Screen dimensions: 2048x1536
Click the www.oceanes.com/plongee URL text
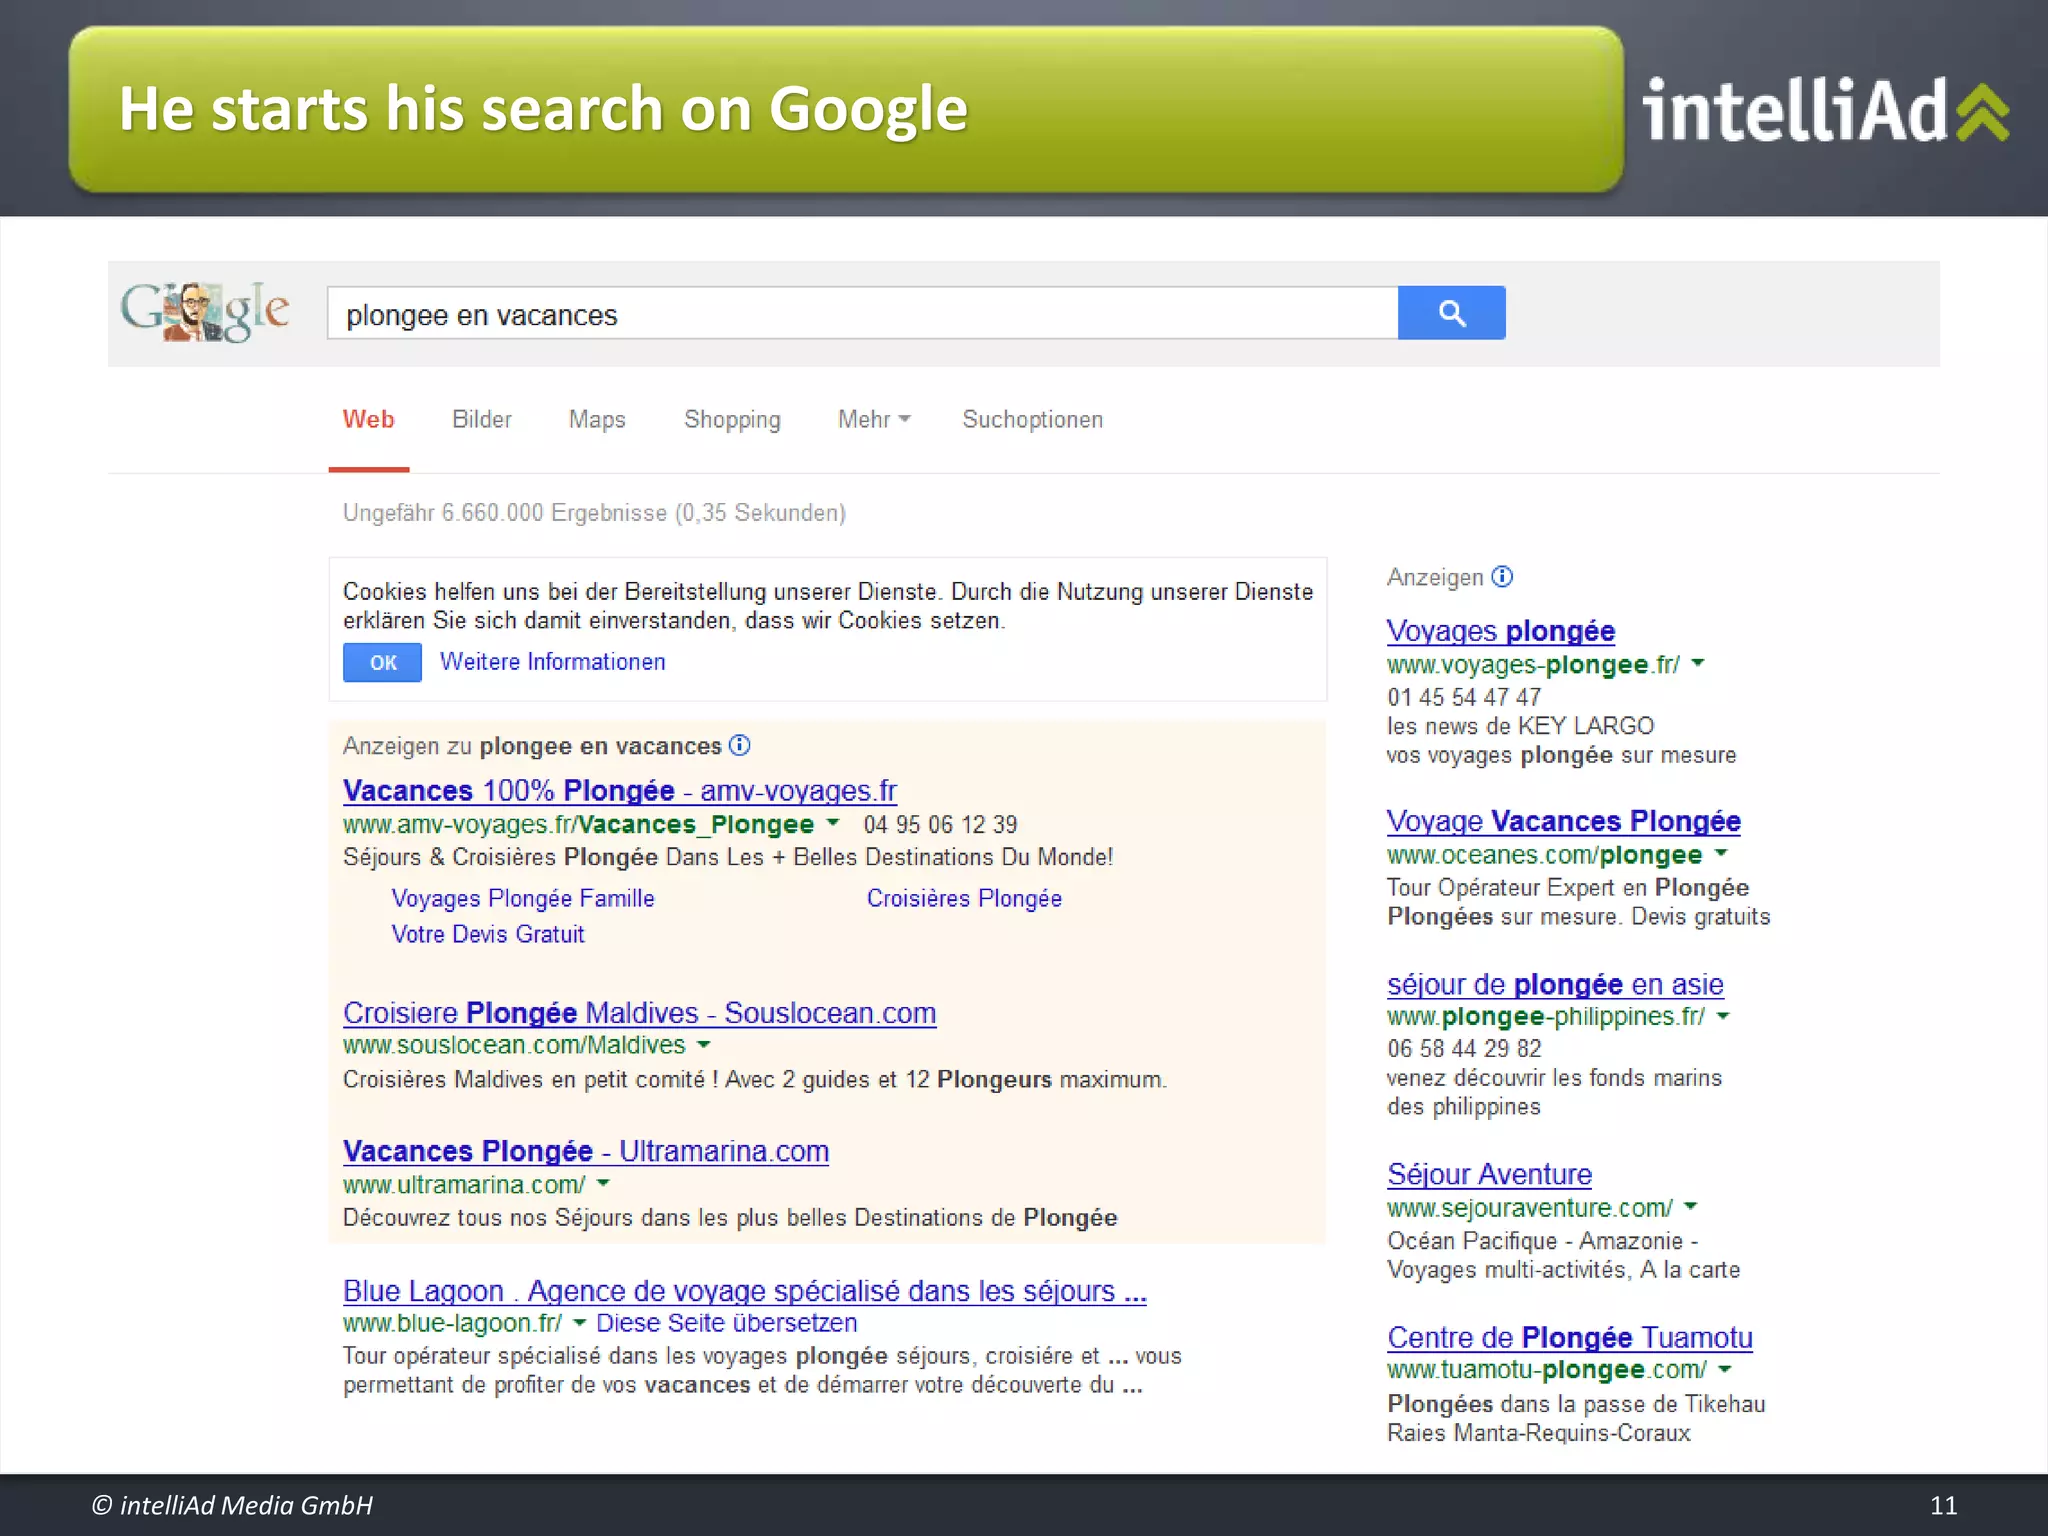pos(1545,855)
